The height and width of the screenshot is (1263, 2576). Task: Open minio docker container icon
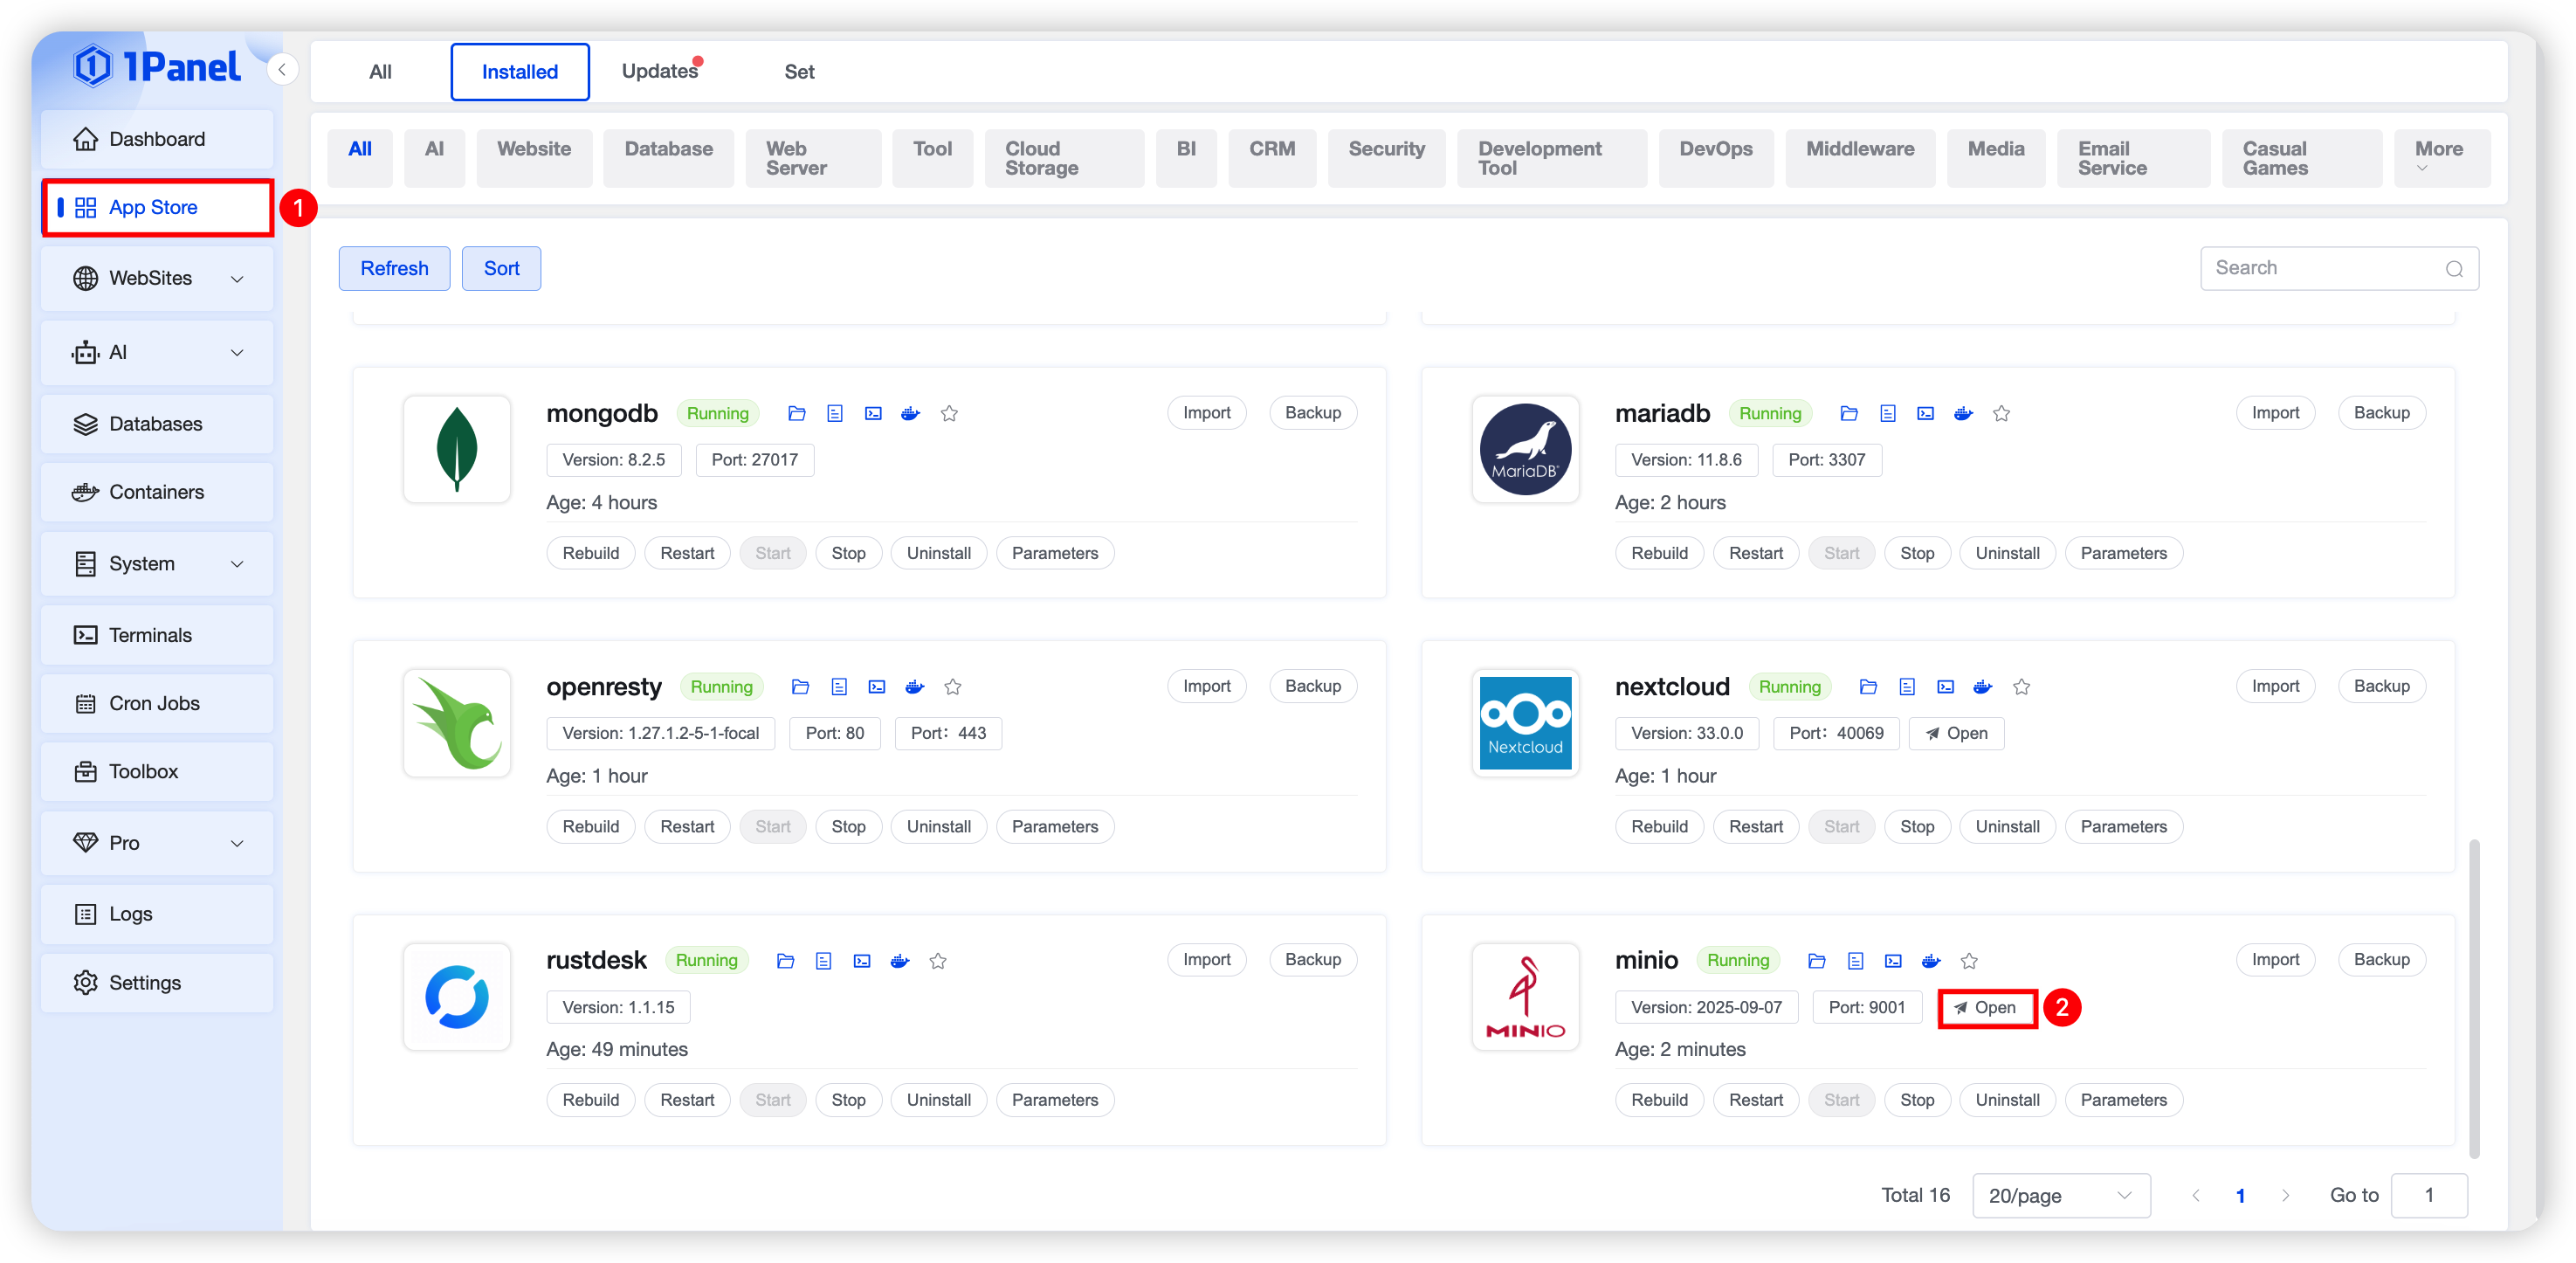(1931, 961)
